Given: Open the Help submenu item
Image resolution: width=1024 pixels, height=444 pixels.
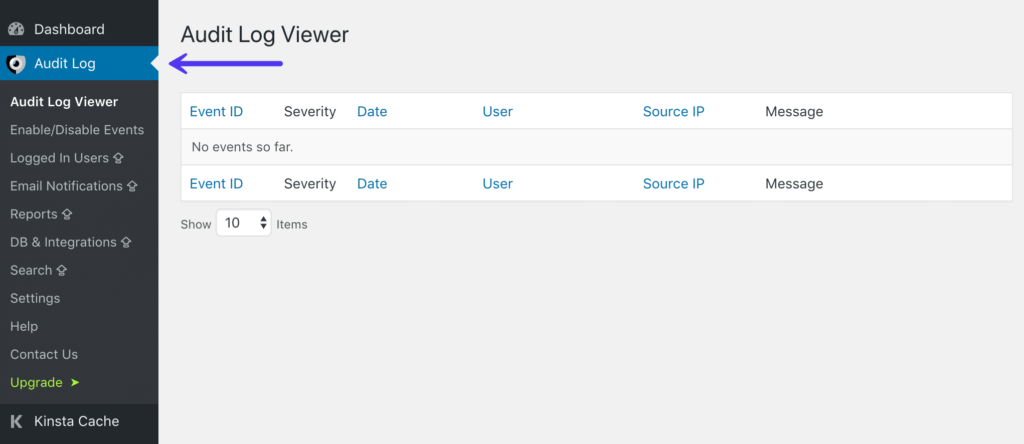Looking at the screenshot, I should (x=24, y=326).
